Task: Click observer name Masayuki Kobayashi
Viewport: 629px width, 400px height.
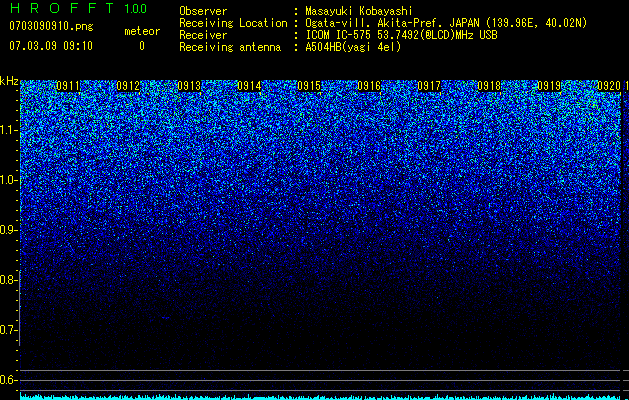Action: (359, 11)
